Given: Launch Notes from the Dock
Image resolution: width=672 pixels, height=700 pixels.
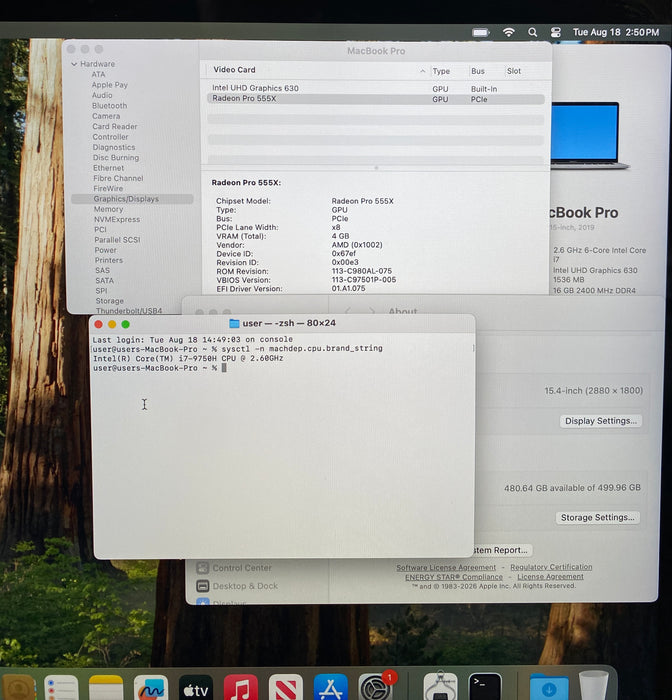Looking at the screenshot, I should click(106, 688).
